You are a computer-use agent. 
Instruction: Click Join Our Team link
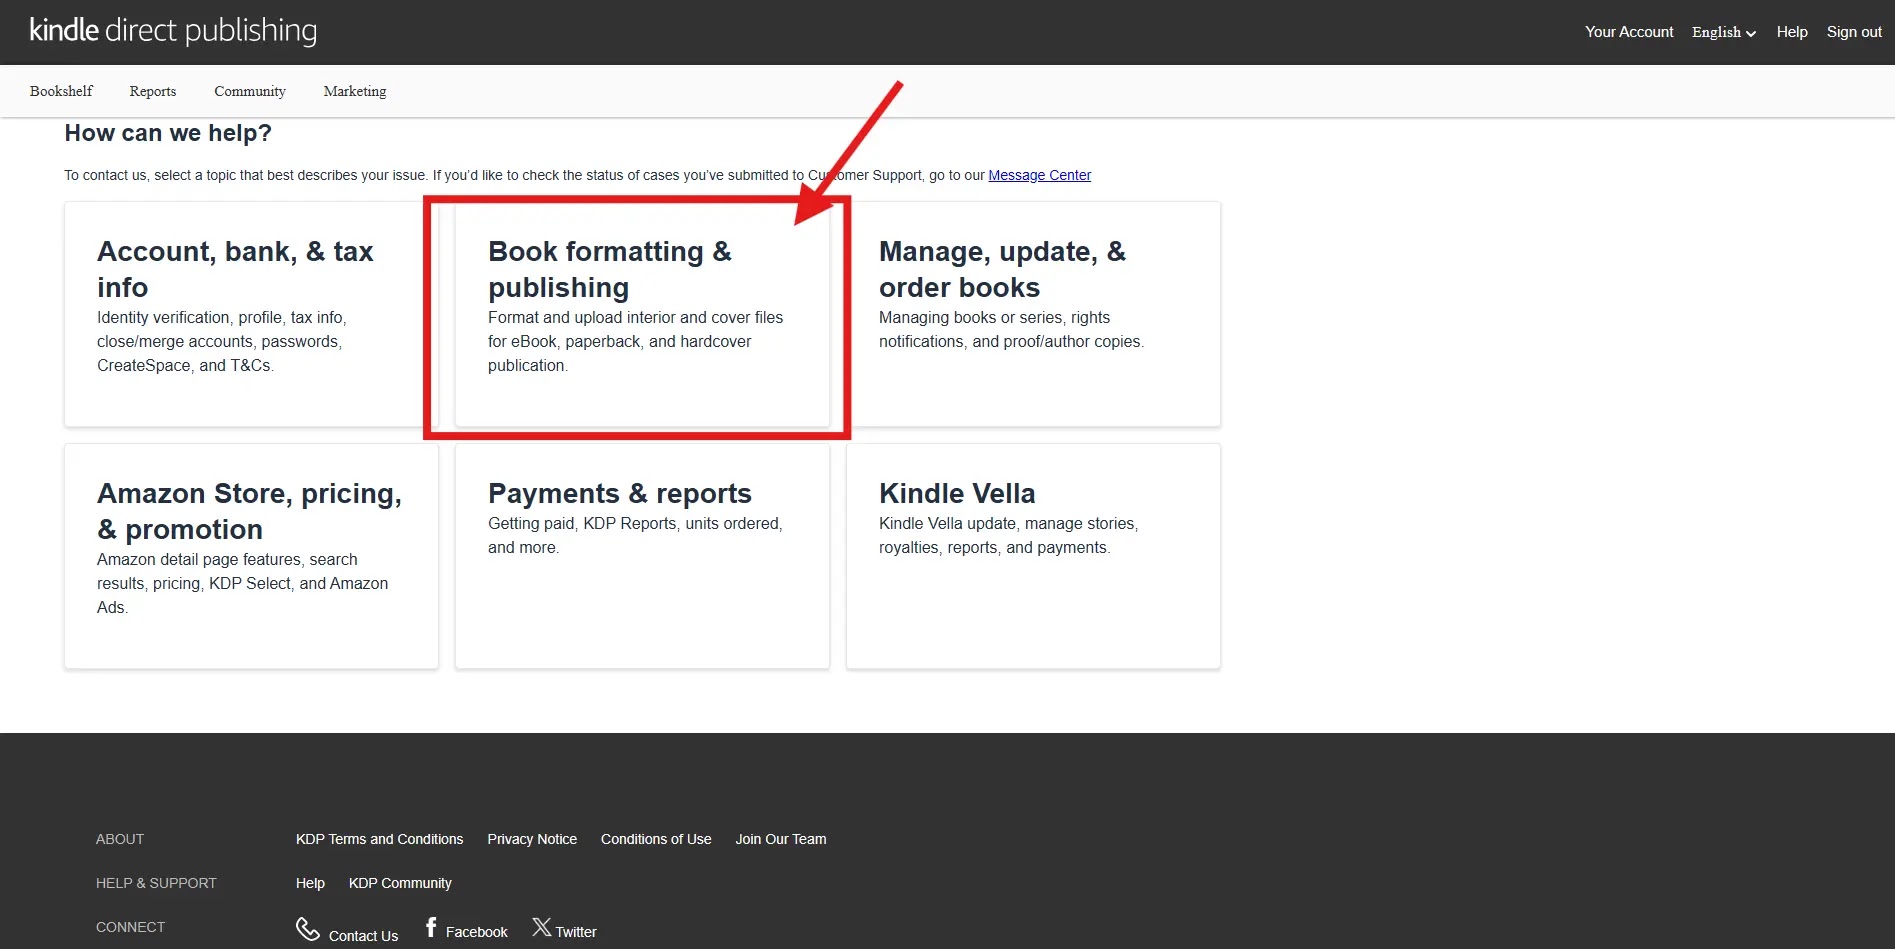[x=781, y=839]
